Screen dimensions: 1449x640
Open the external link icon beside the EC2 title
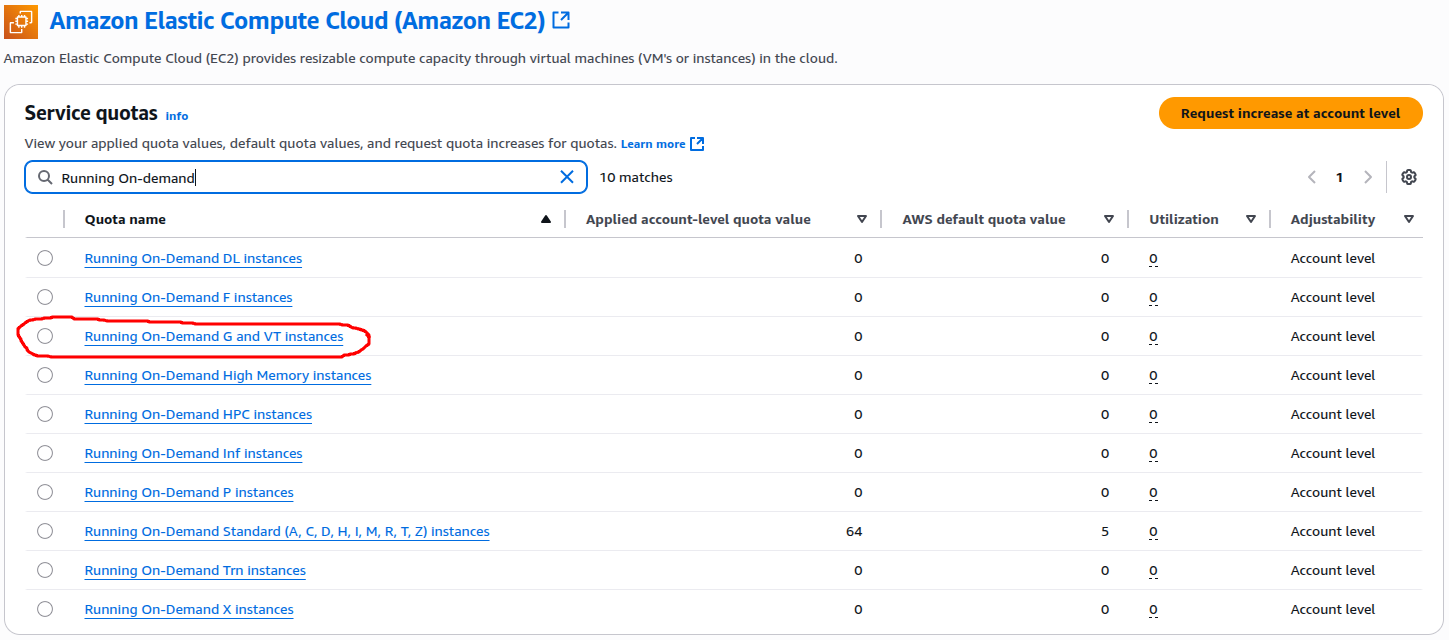[x=562, y=20]
